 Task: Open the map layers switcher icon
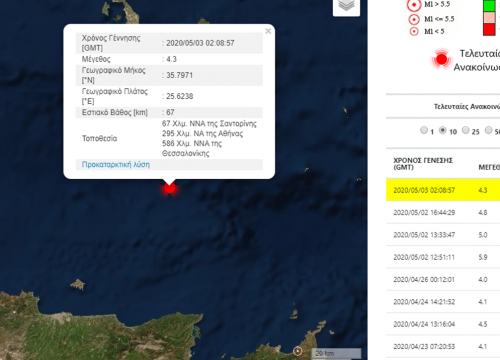(346, 6)
